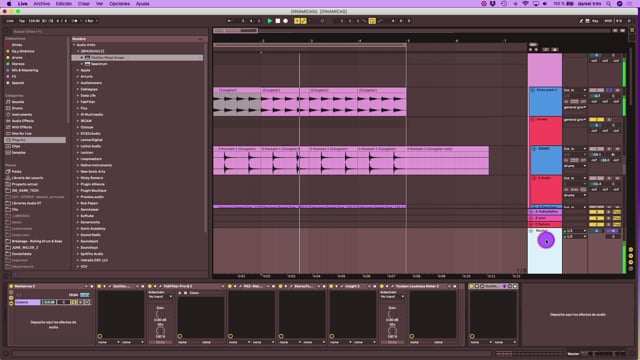Start playback with the green Play button
Screen dimensions: 640x360
pyautogui.click(x=269, y=21)
